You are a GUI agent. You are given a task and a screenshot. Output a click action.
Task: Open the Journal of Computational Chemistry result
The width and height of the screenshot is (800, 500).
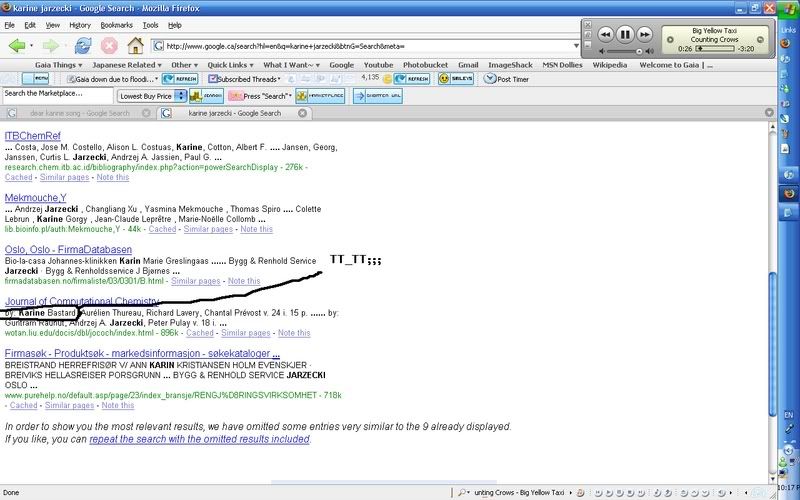(82, 301)
